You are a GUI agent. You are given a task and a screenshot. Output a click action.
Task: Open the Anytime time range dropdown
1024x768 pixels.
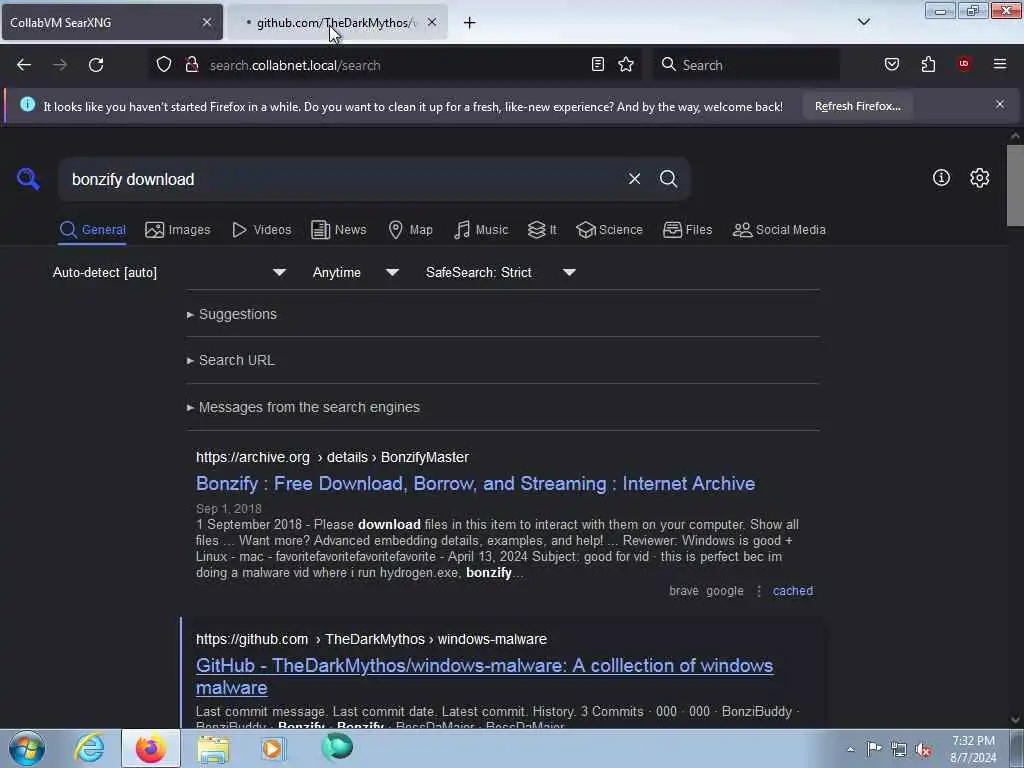[355, 272]
